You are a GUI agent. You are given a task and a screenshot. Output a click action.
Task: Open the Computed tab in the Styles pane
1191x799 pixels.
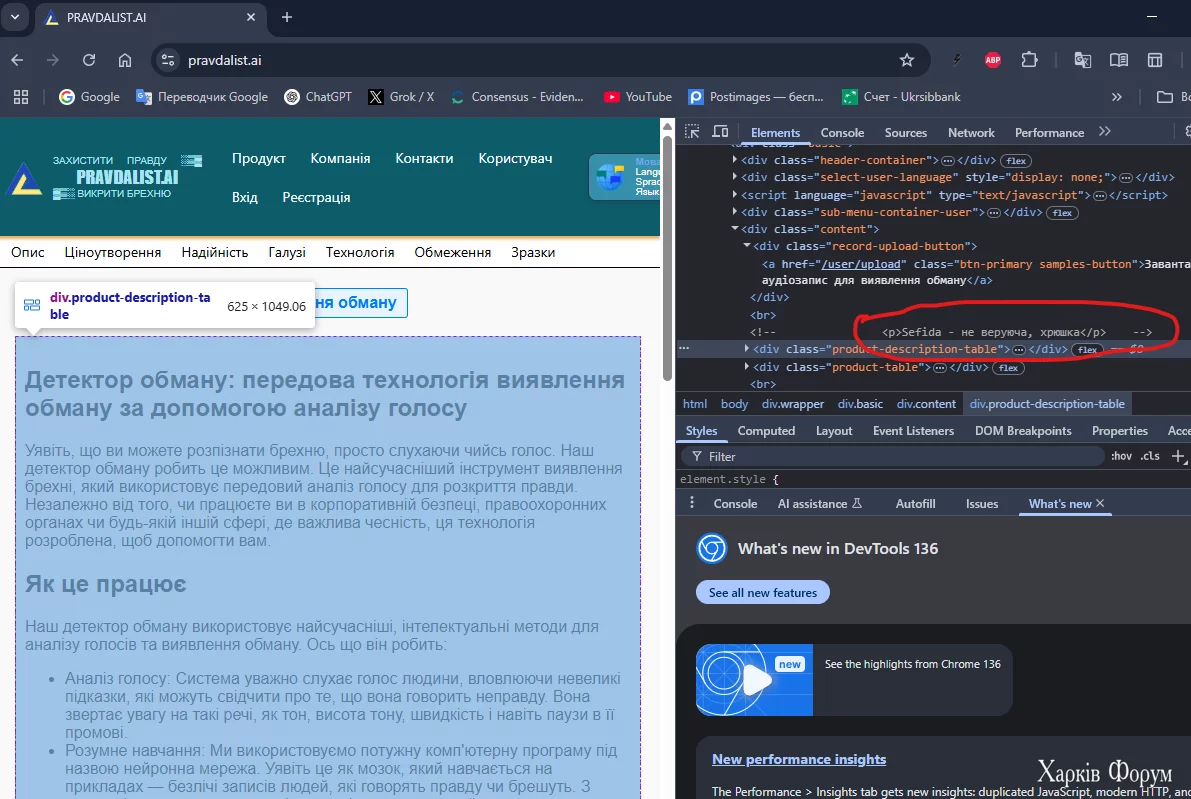(766, 430)
